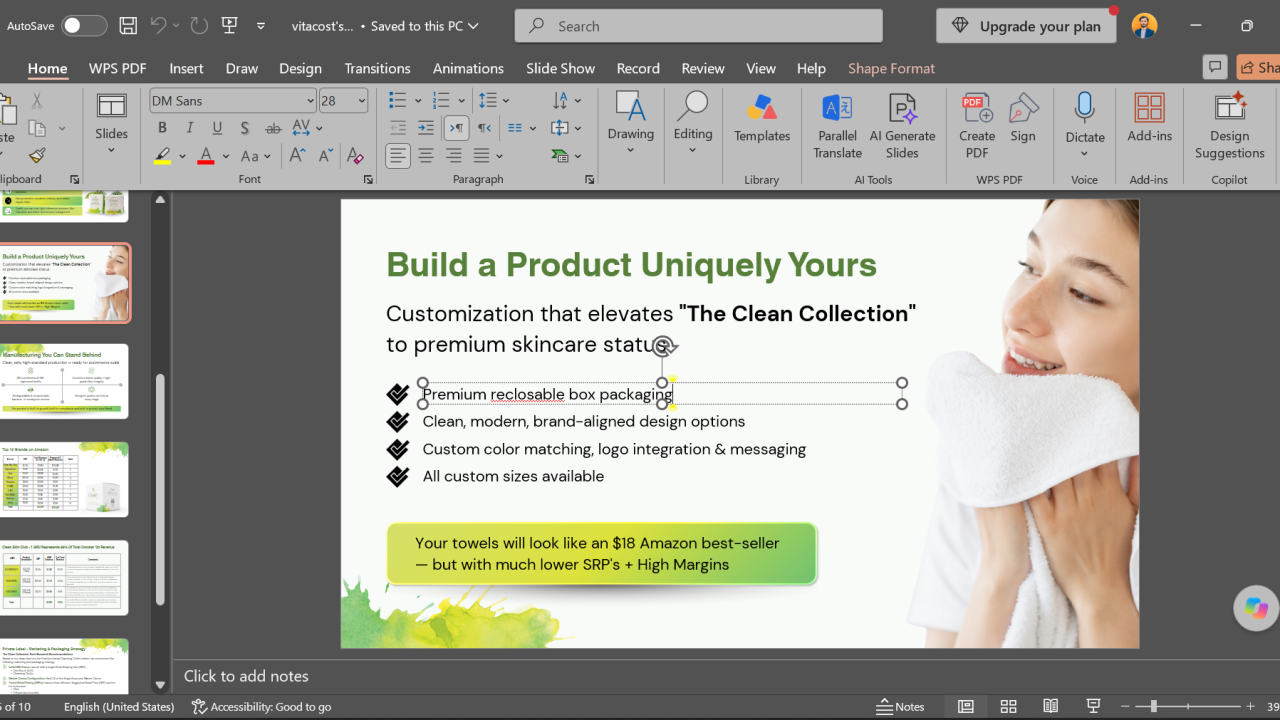Open the font size dropdown
The image size is (1280, 720).
click(362, 101)
